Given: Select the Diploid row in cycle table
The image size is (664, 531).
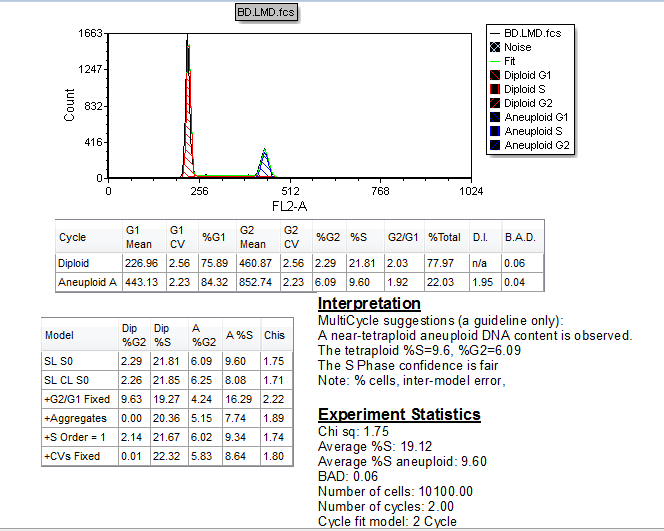Looking at the screenshot, I should [74, 262].
